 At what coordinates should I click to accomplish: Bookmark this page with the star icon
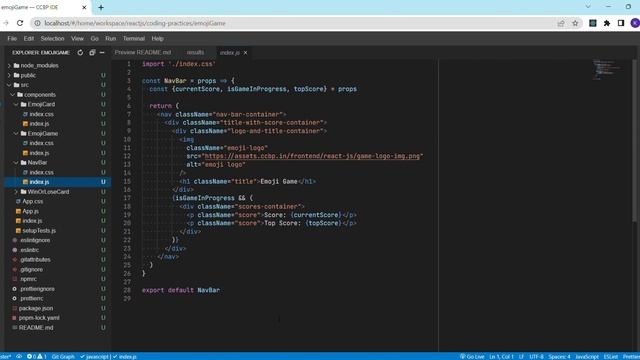tap(575, 23)
